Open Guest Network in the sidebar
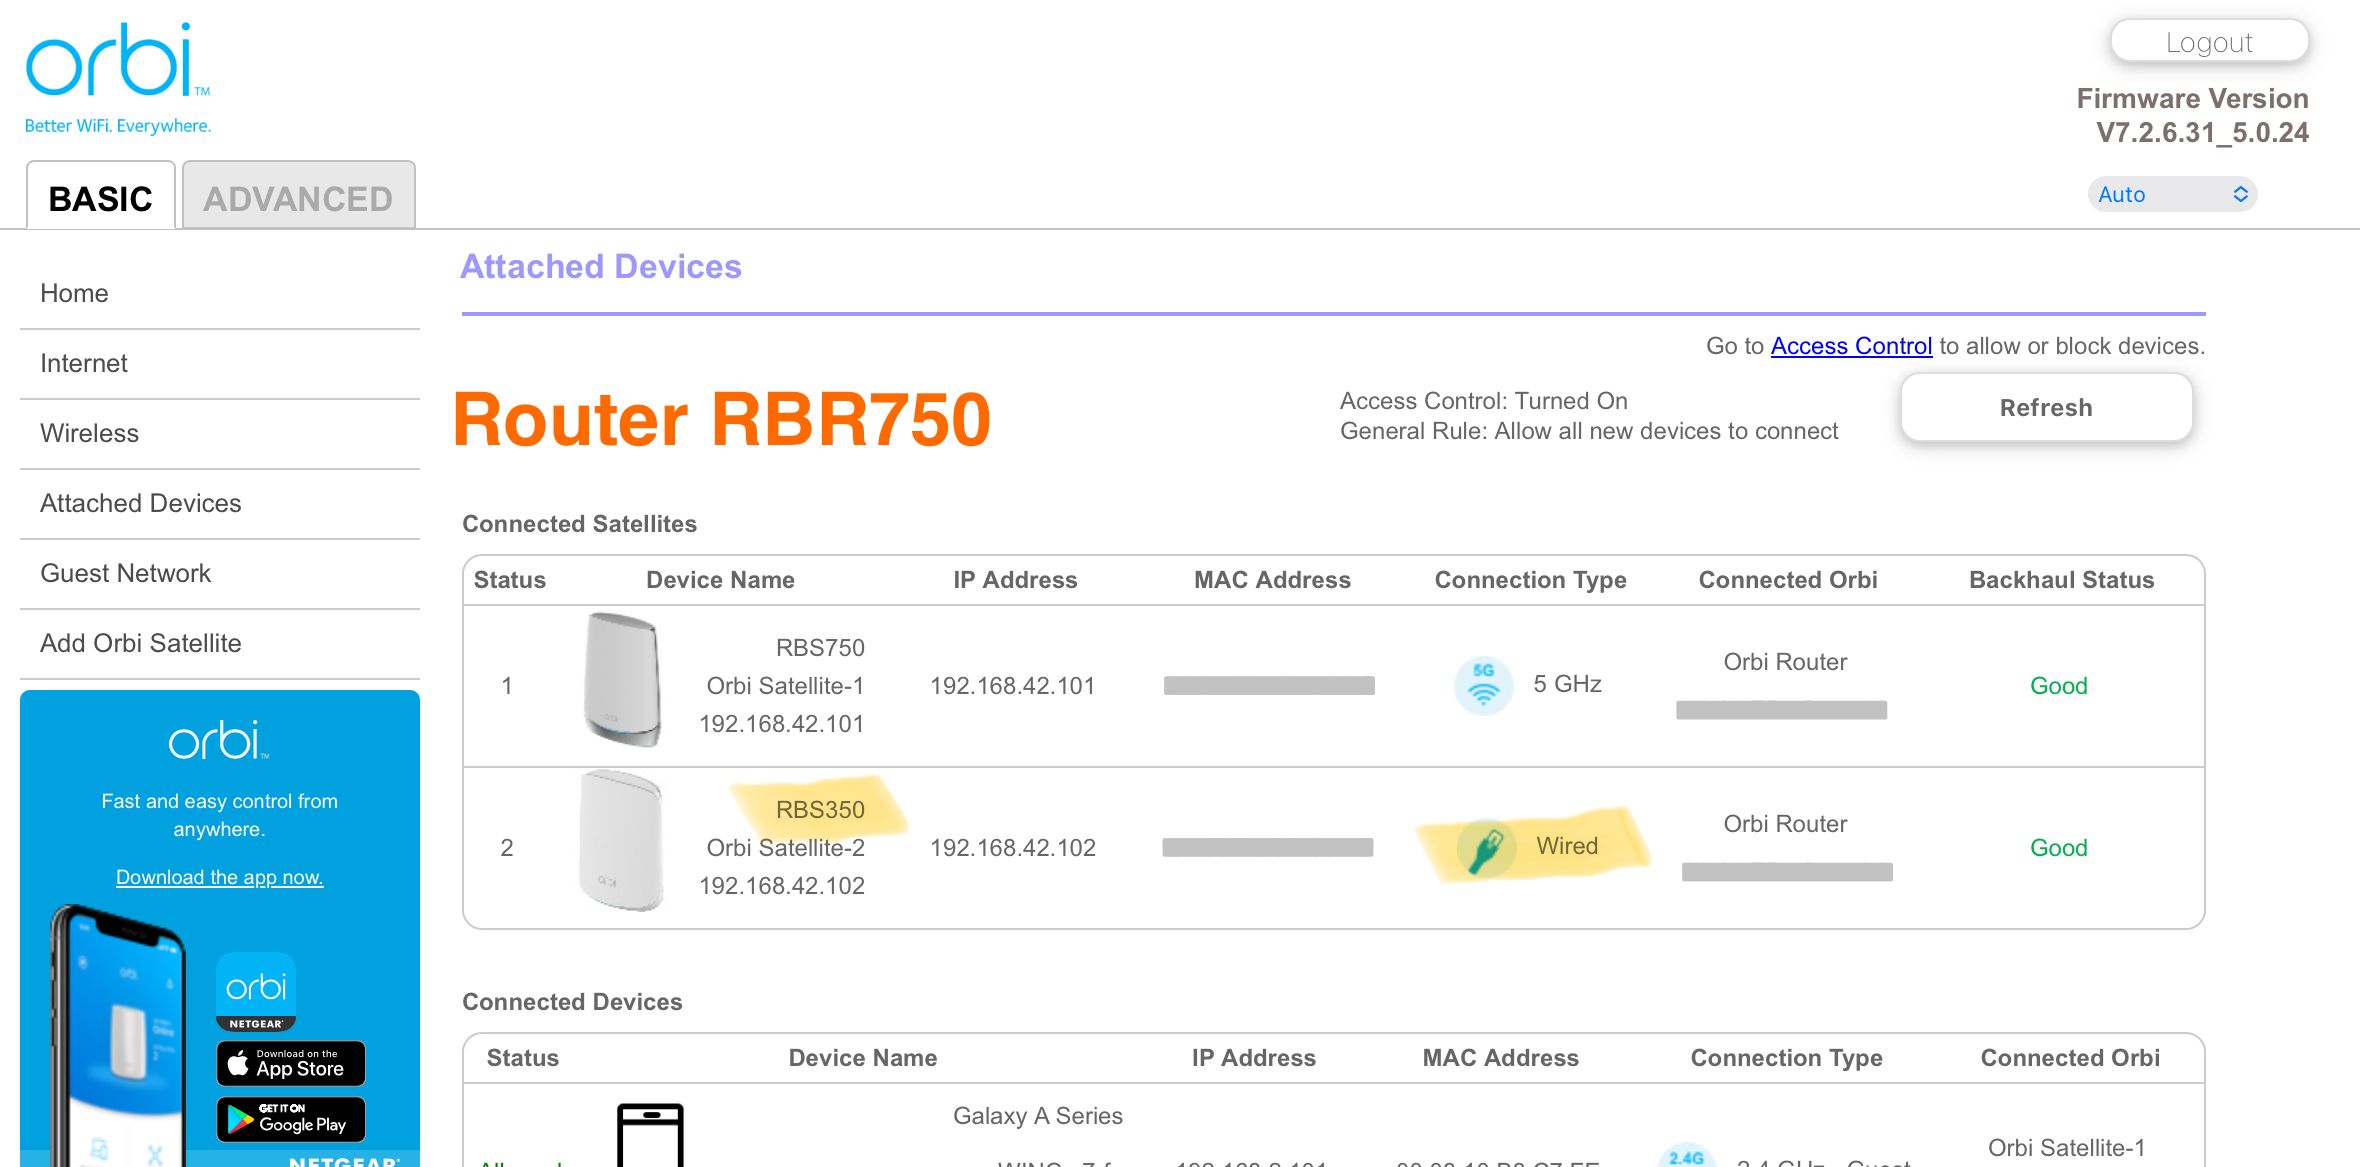The image size is (2360, 1167). pyautogui.click(x=220, y=573)
